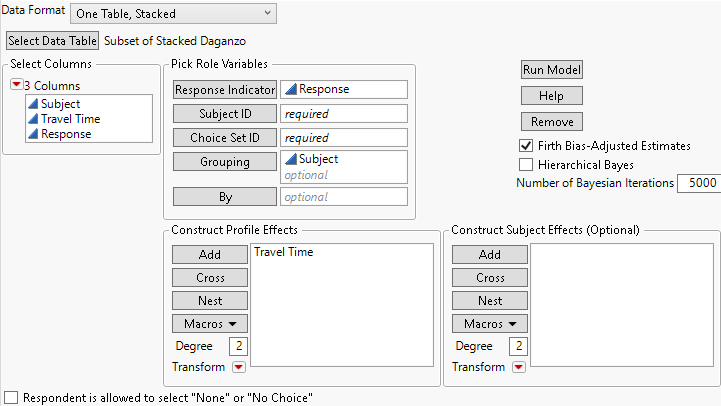
Task: Select the Travel Time column in list
Action: [70, 119]
